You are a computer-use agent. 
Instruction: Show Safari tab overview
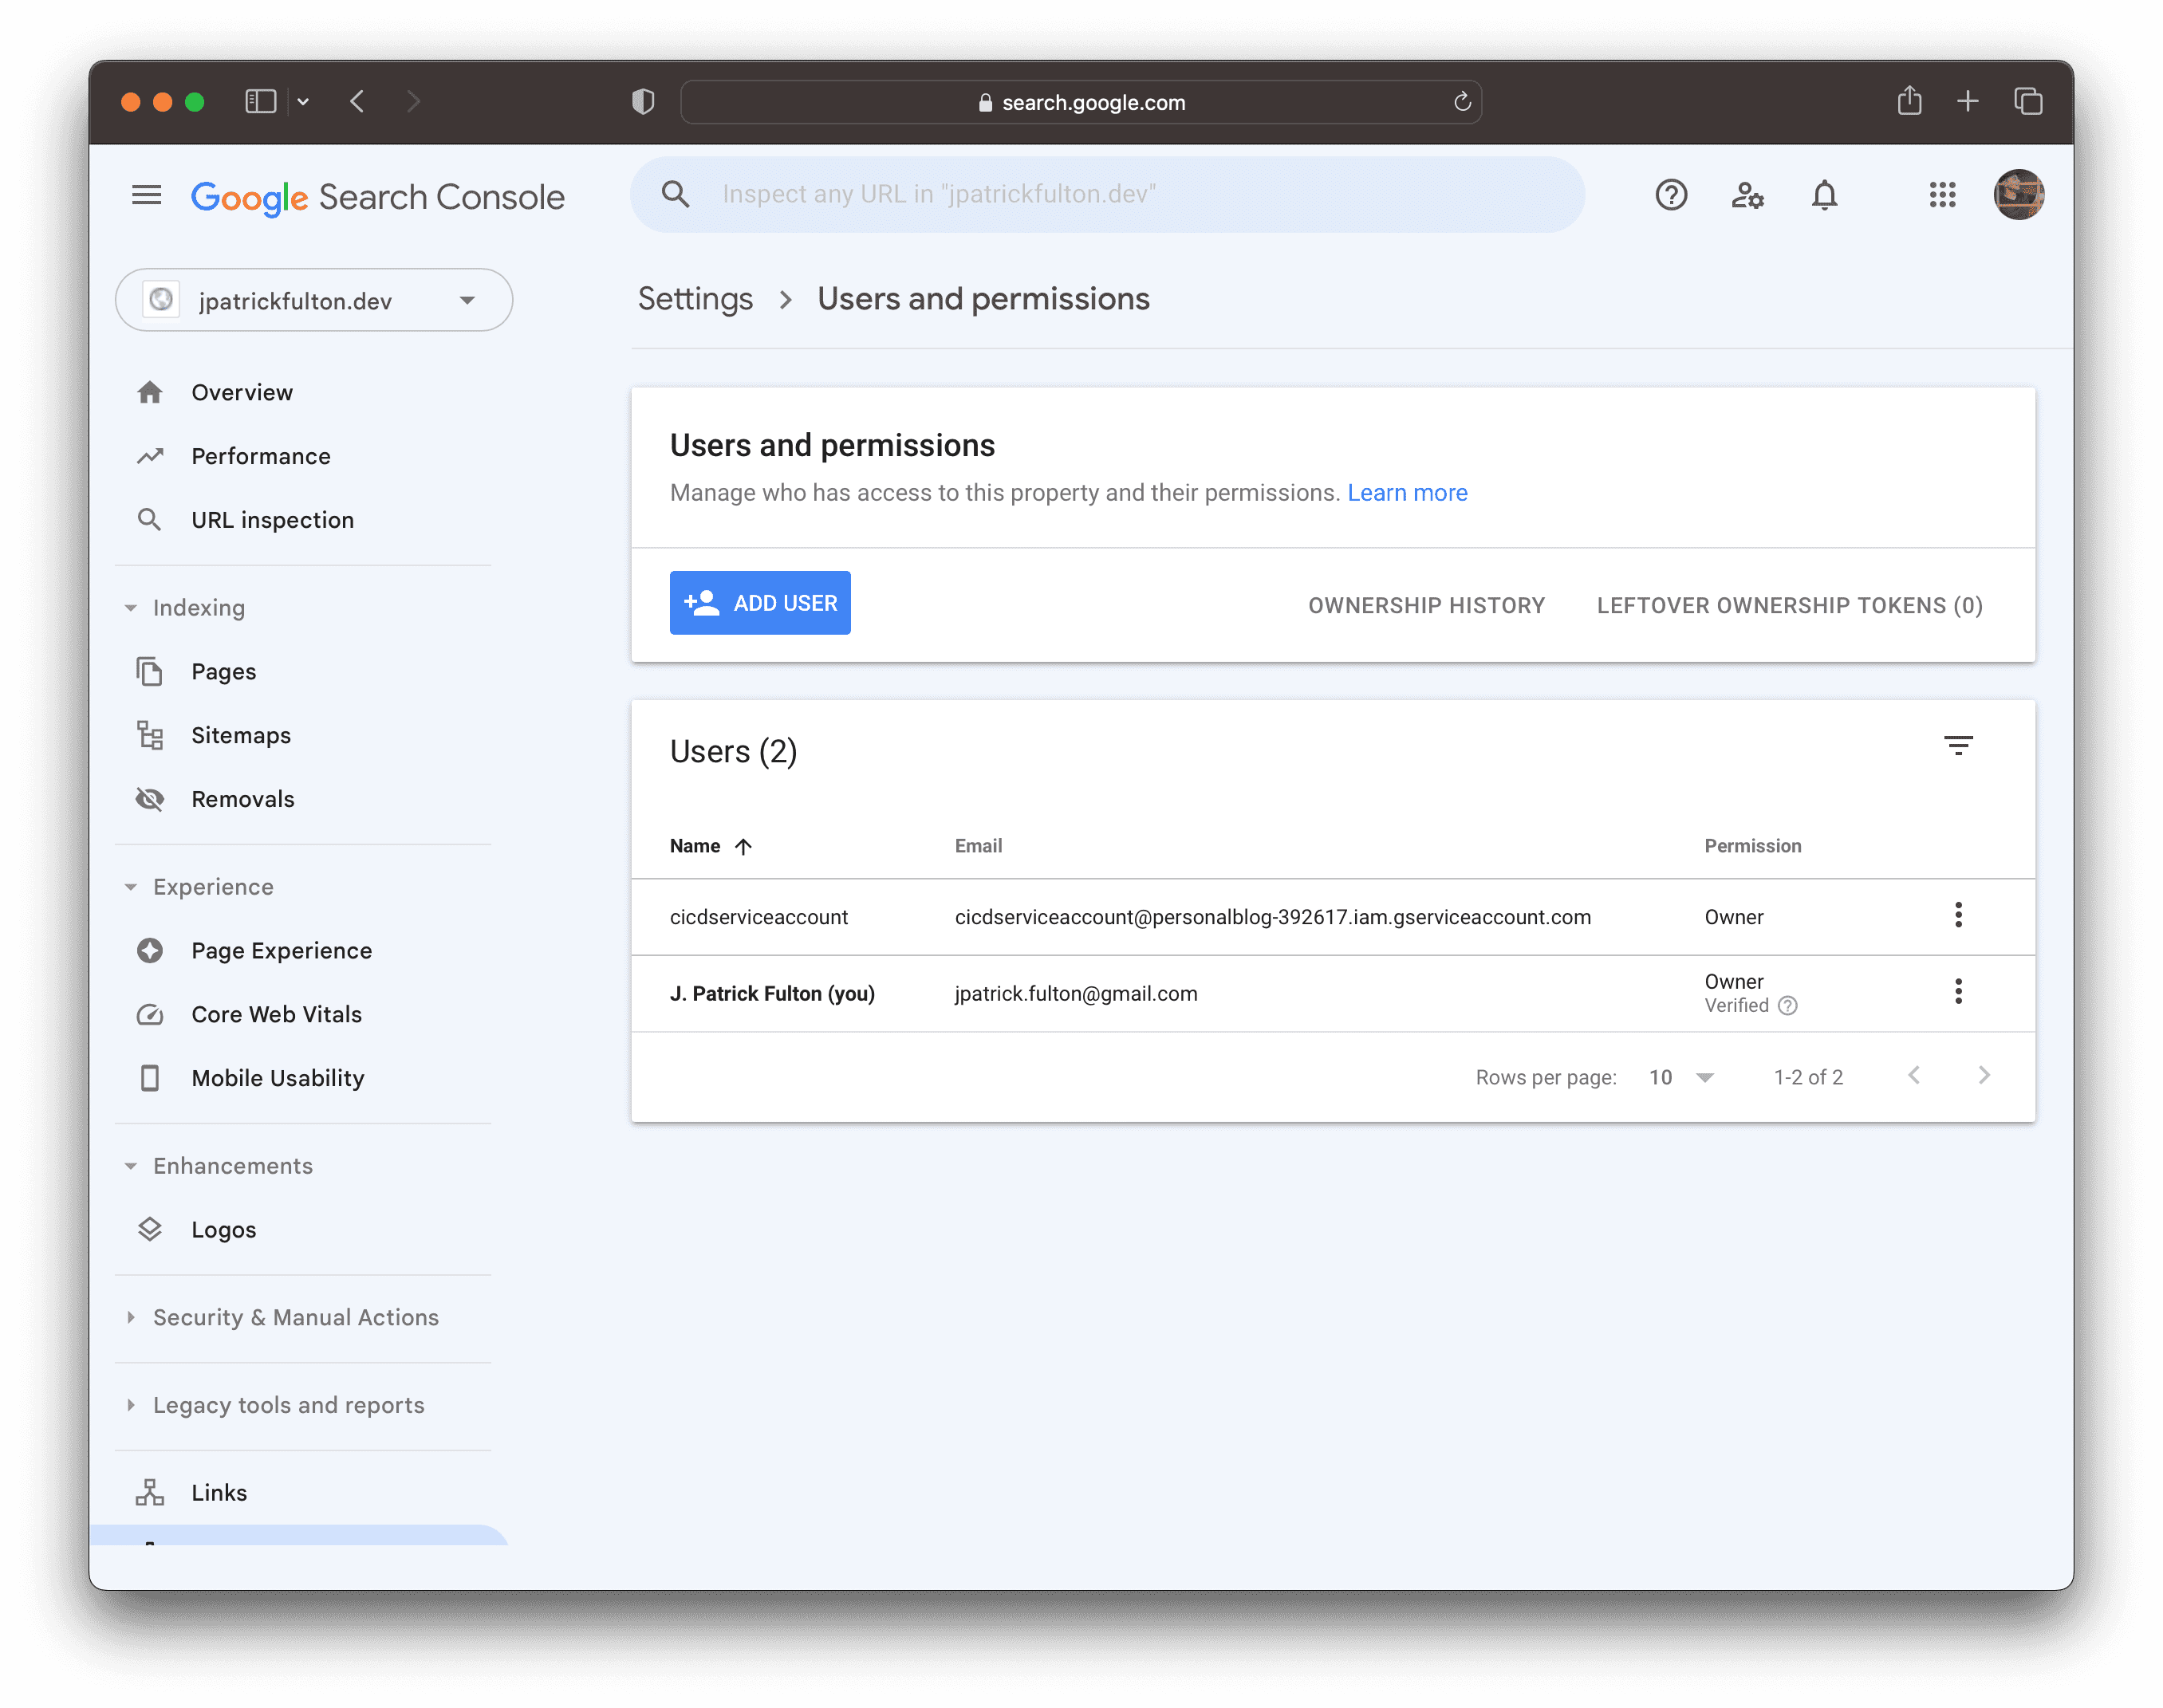click(2028, 101)
